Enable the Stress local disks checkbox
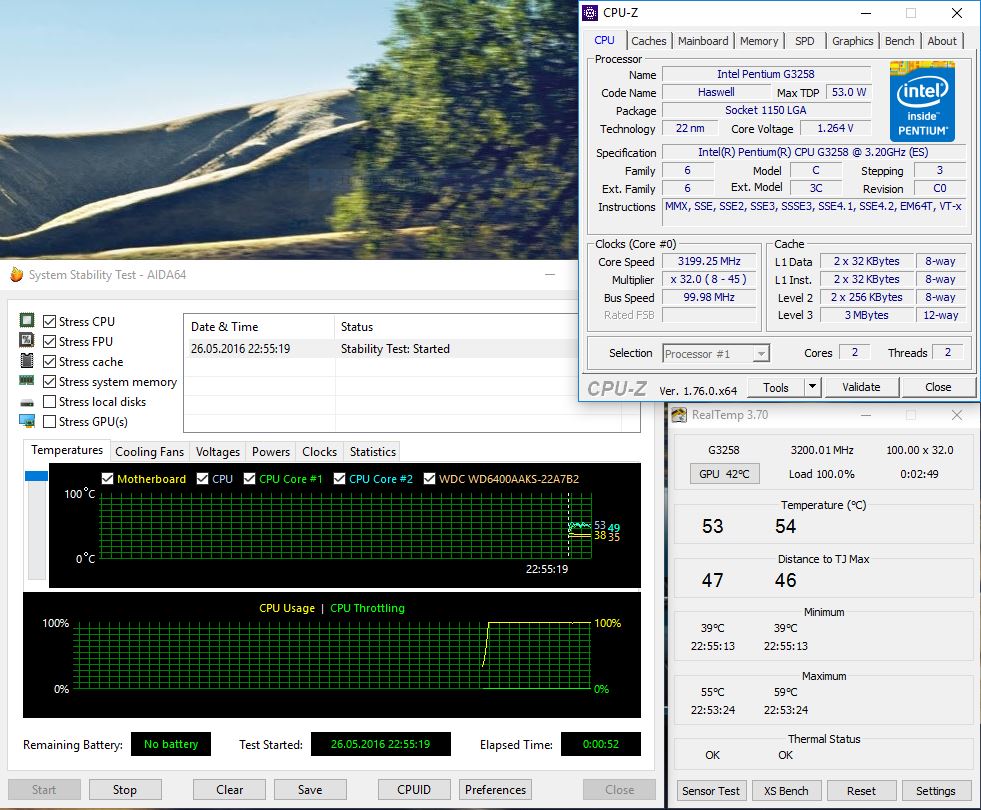 pyautogui.click(x=49, y=402)
